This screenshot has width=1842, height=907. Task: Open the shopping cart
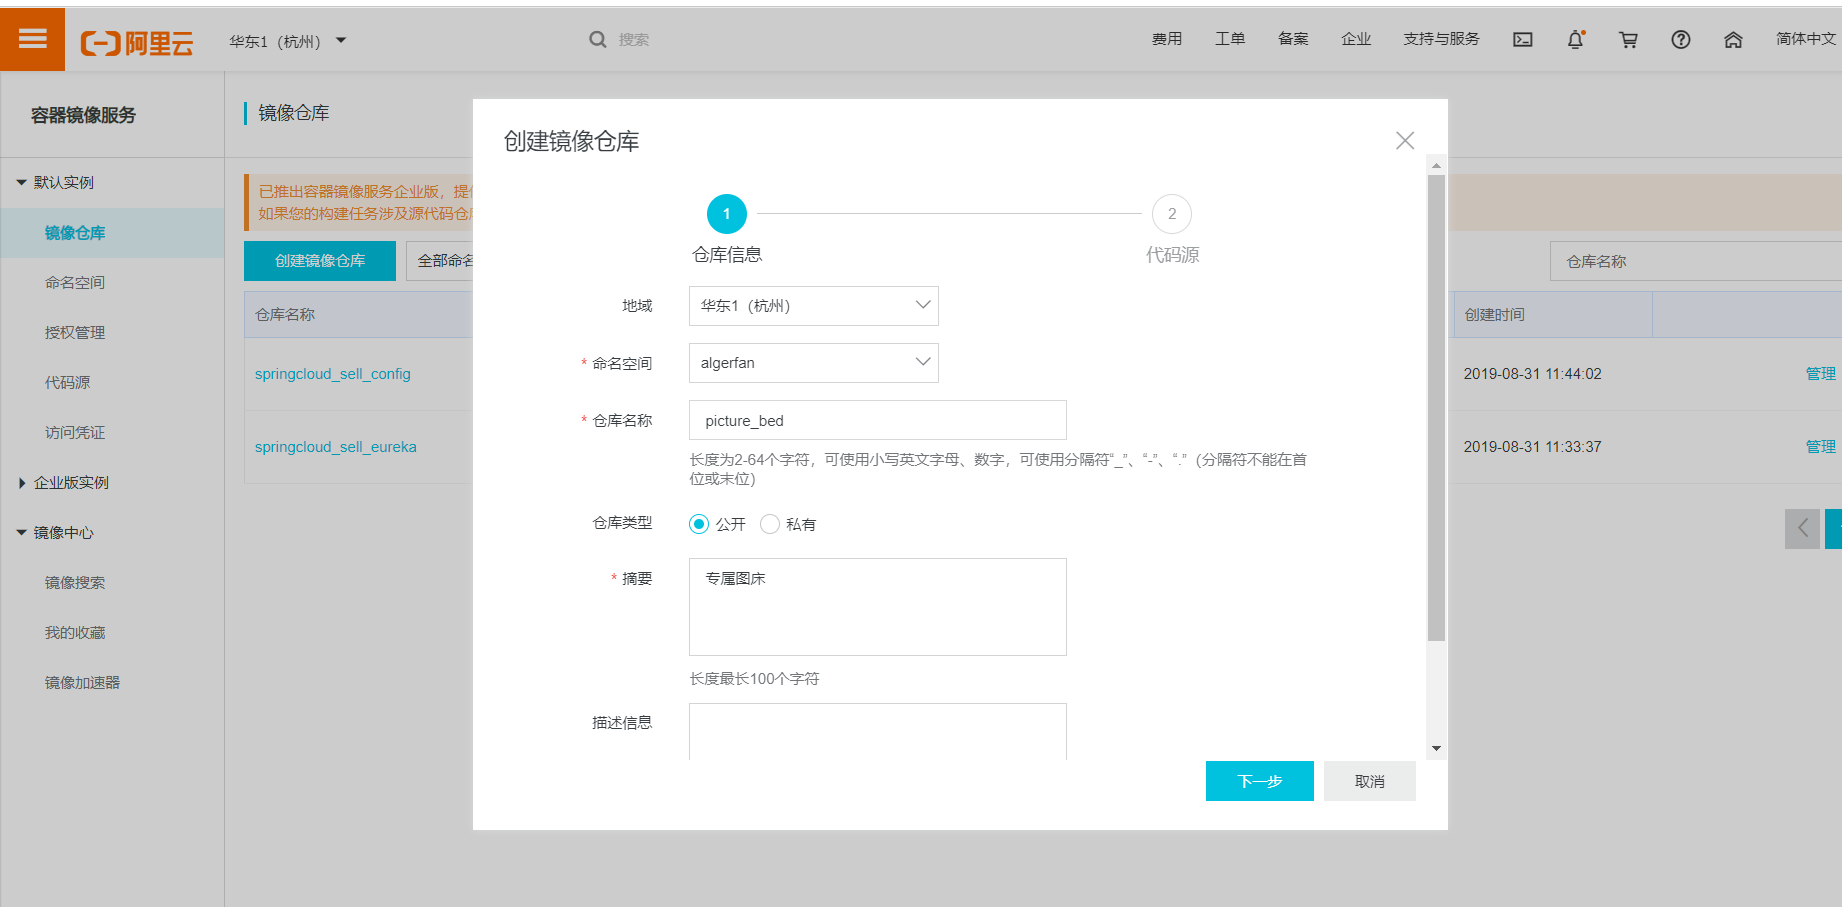point(1628,40)
